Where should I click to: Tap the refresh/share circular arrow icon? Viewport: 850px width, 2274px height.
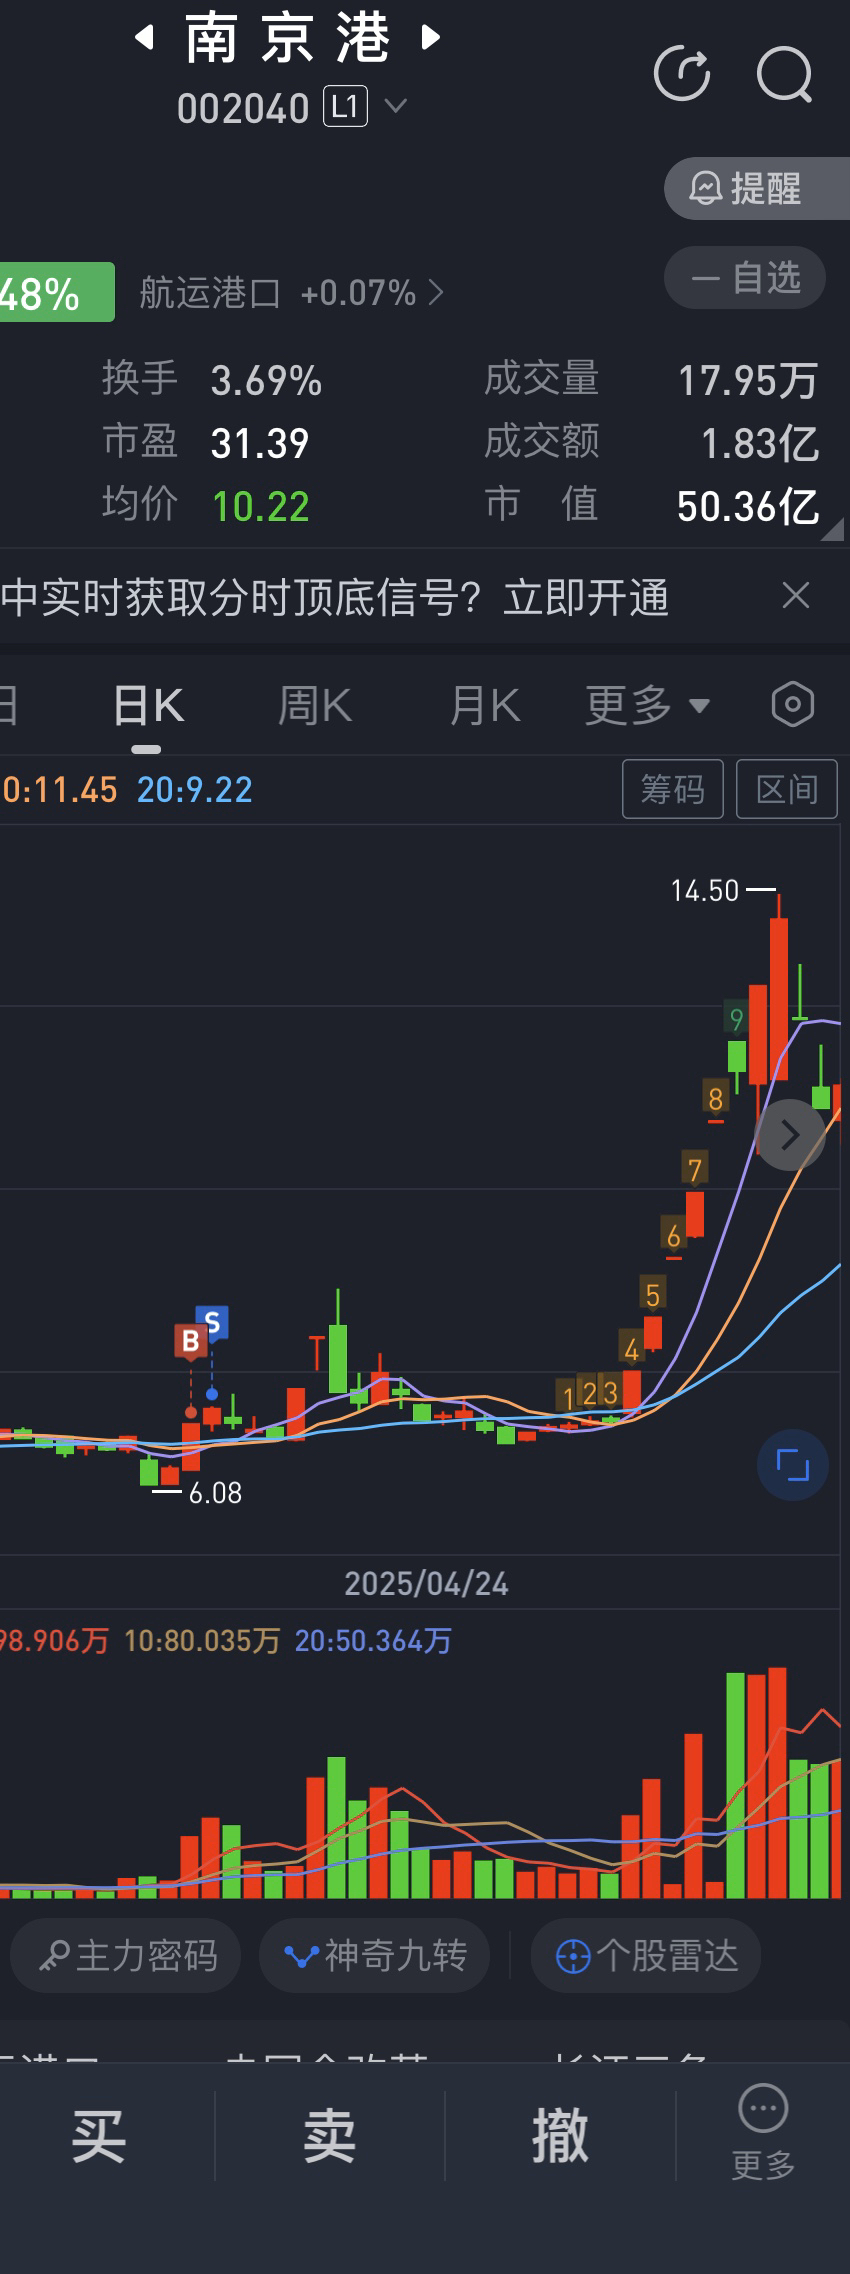point(682,74)
